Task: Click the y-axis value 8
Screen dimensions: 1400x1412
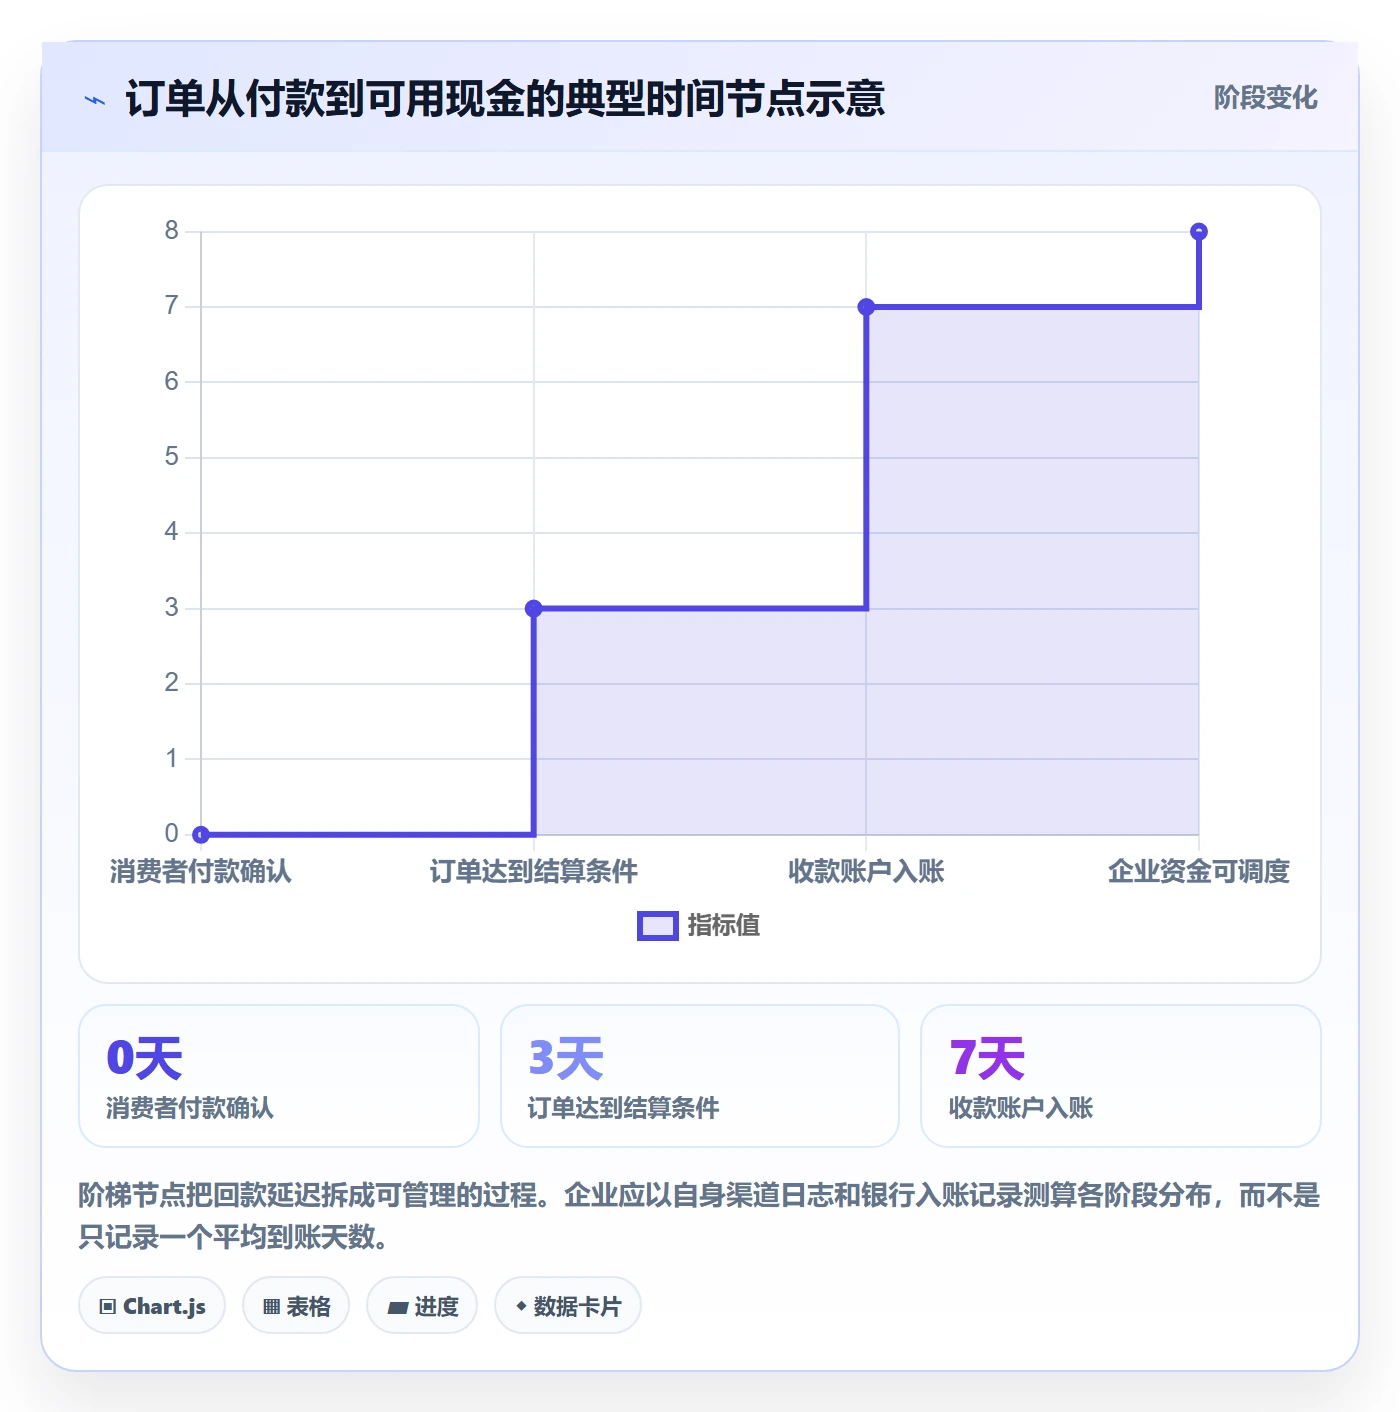Action: tap(172, 231)
